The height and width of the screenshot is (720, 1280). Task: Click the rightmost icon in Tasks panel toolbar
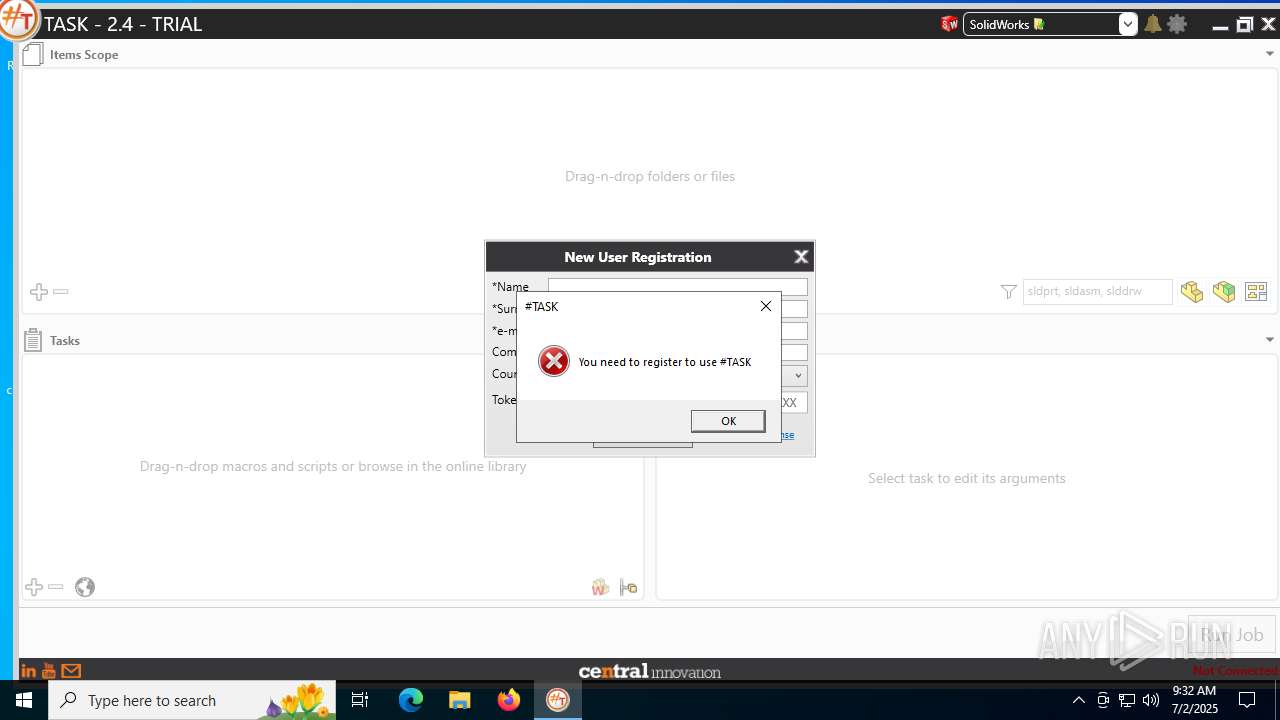tap(629, 587)
